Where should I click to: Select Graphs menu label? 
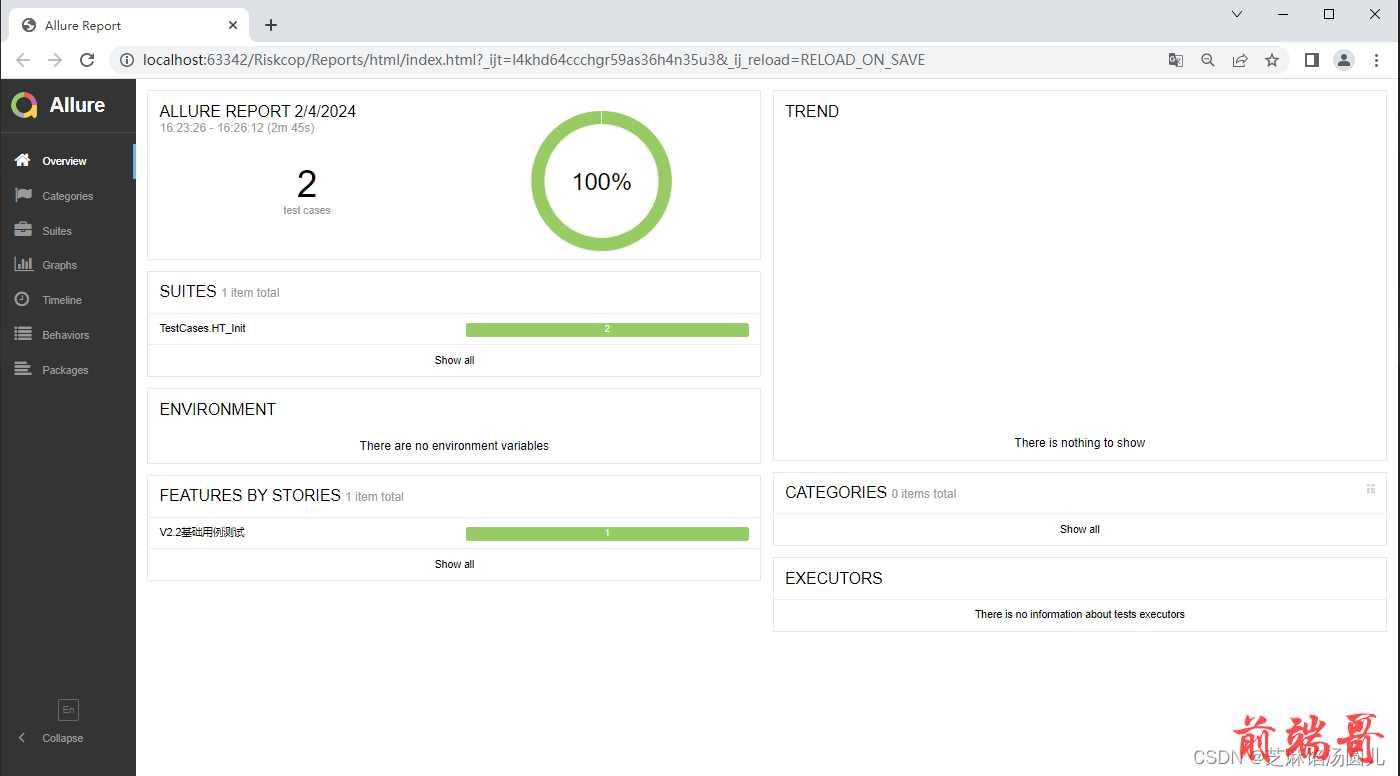pyautogui.click(x=60, y=265)
